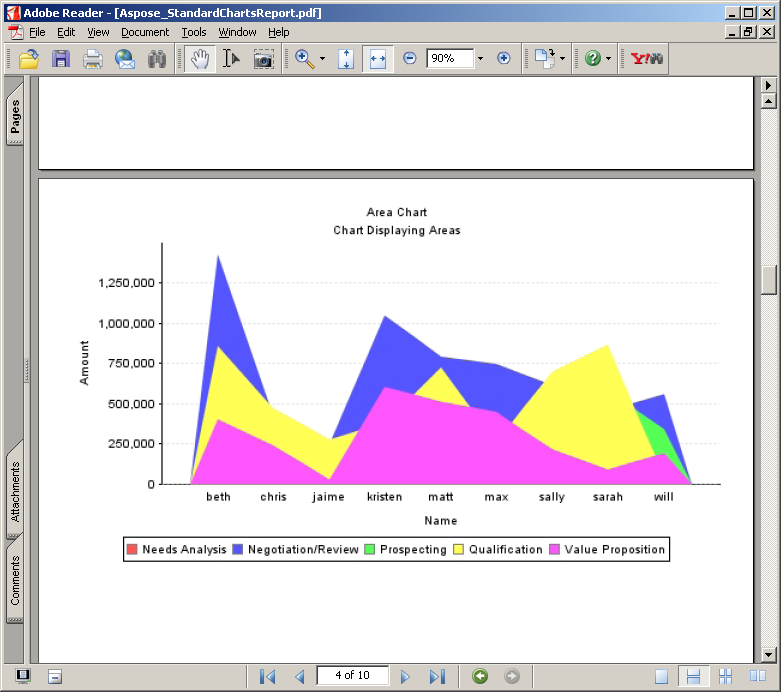
Task: Switch to Single Page layout view
Action: 661,676
